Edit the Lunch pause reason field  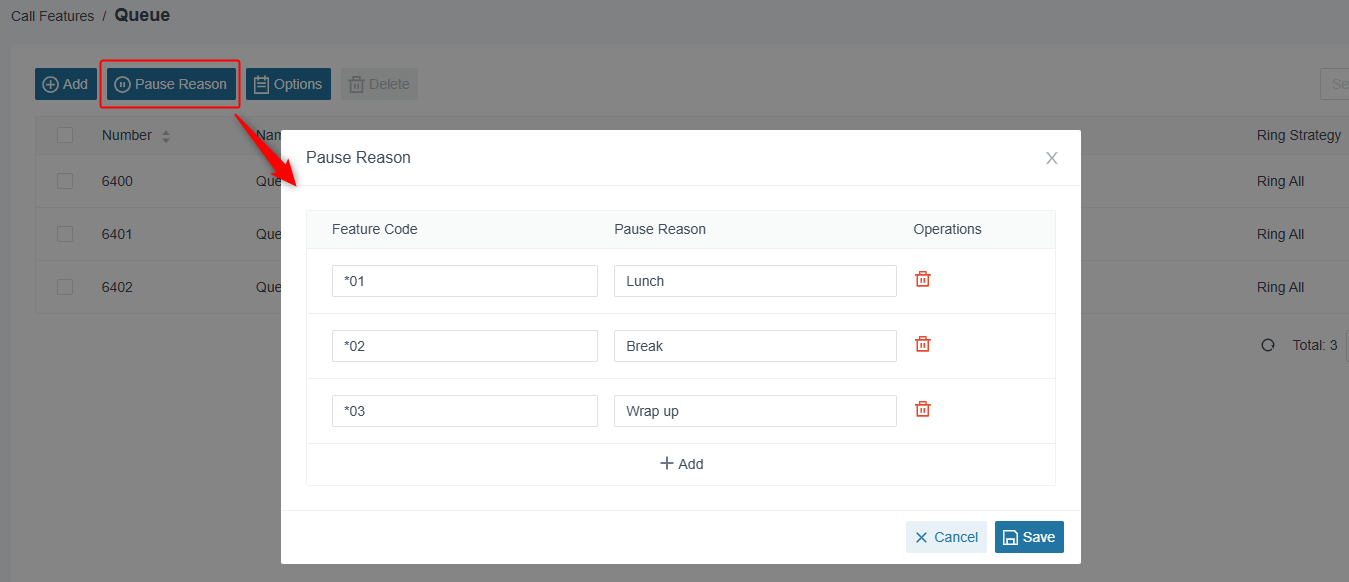(x=755, y=281)
